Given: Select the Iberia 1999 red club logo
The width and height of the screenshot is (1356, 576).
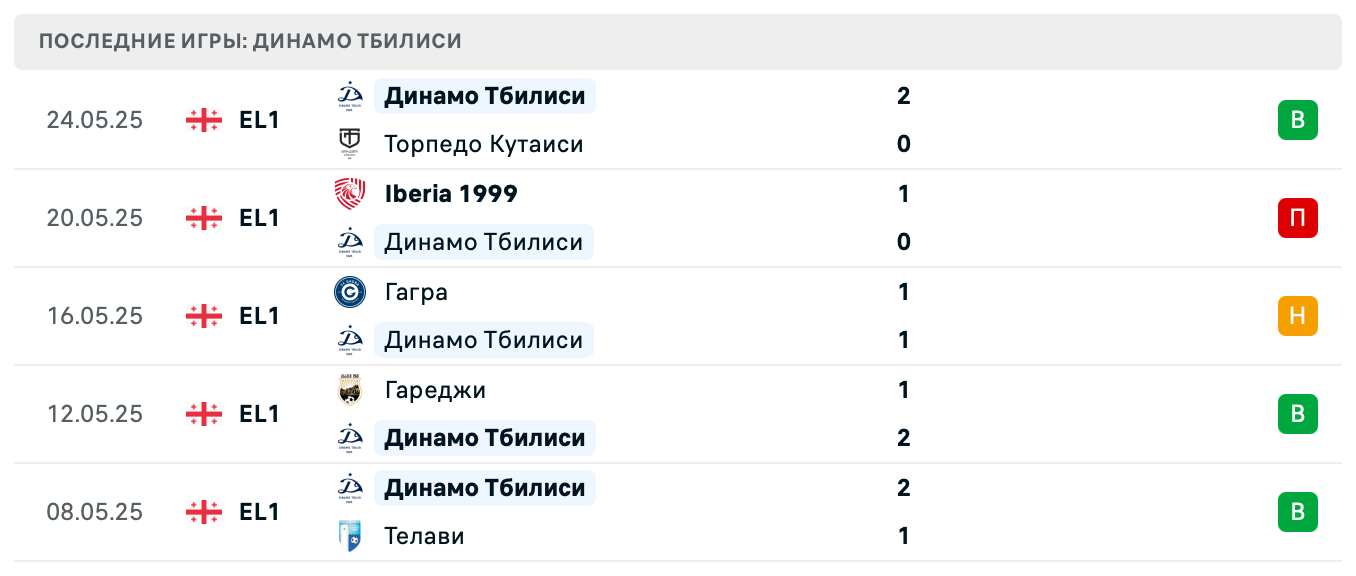Looking at the screenshot, I should [349, 193].
